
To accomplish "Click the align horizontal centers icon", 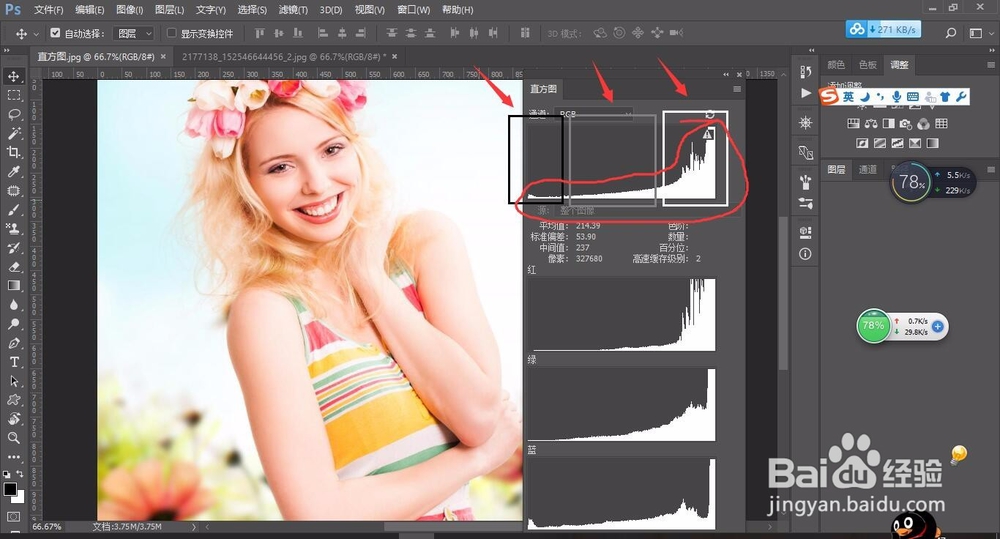I will pyautogui.click(x=342, y=33).
